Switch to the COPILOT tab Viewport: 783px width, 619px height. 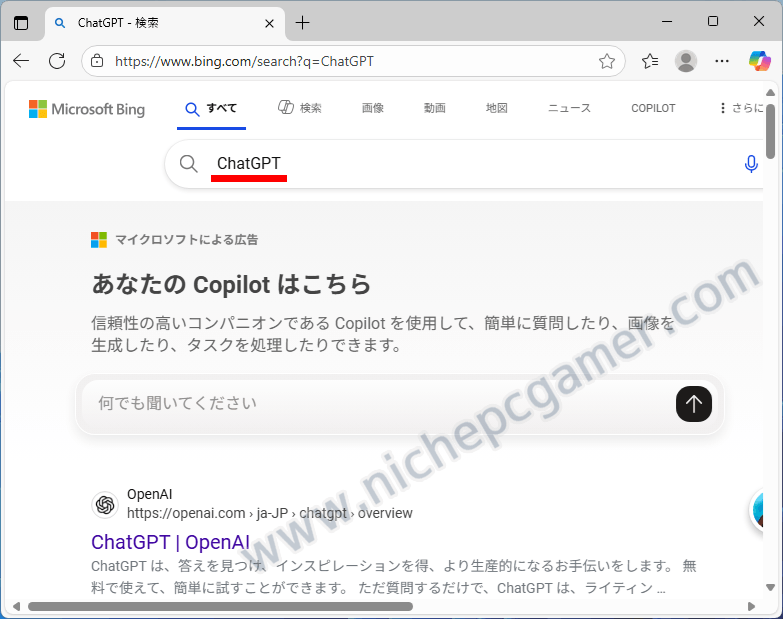653,108
